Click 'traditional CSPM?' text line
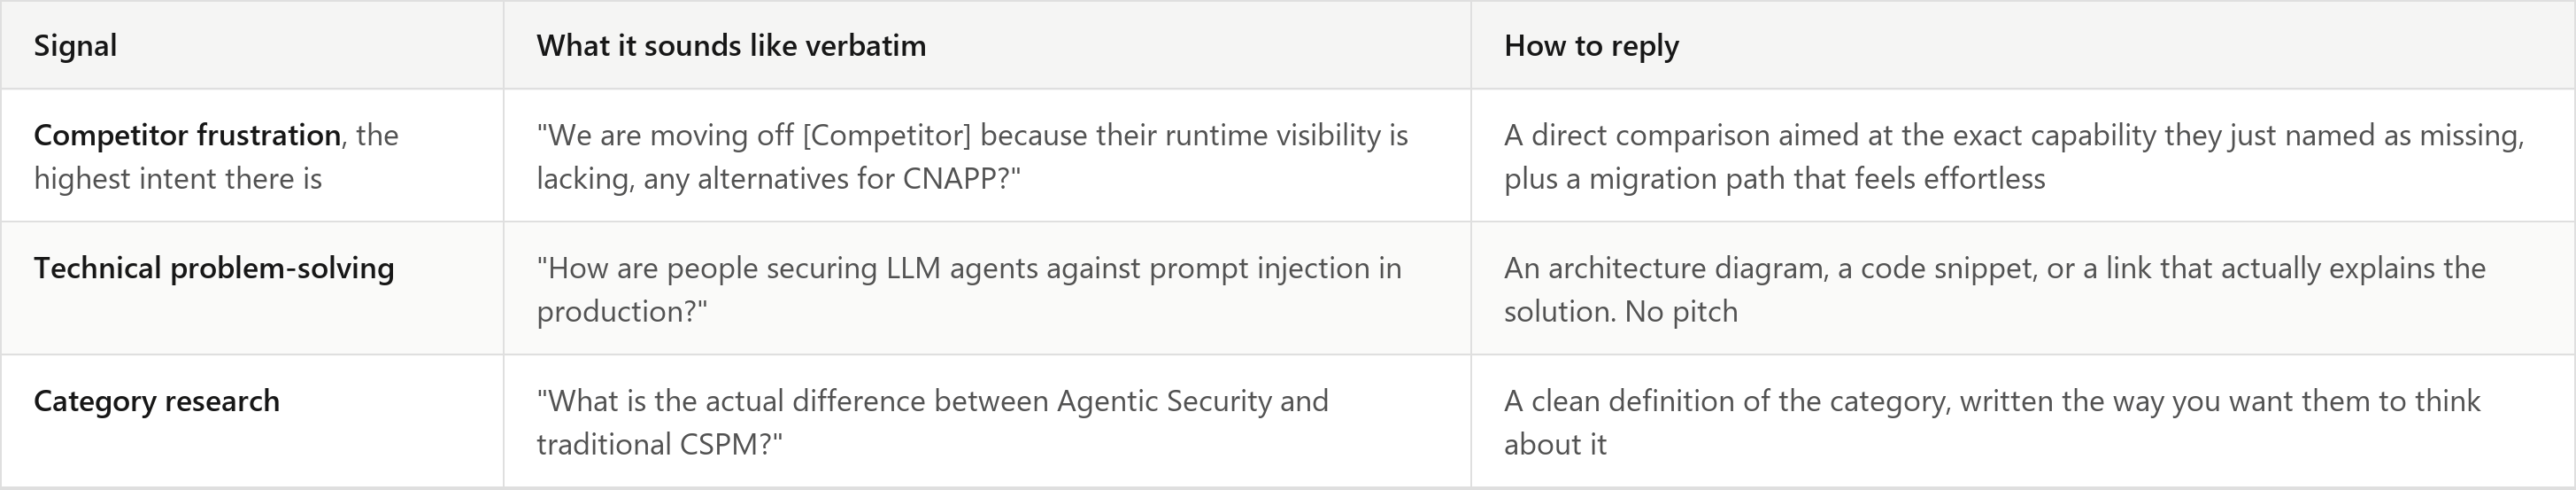This screenshot has width=2576, height=490. [x=659, y=444]
